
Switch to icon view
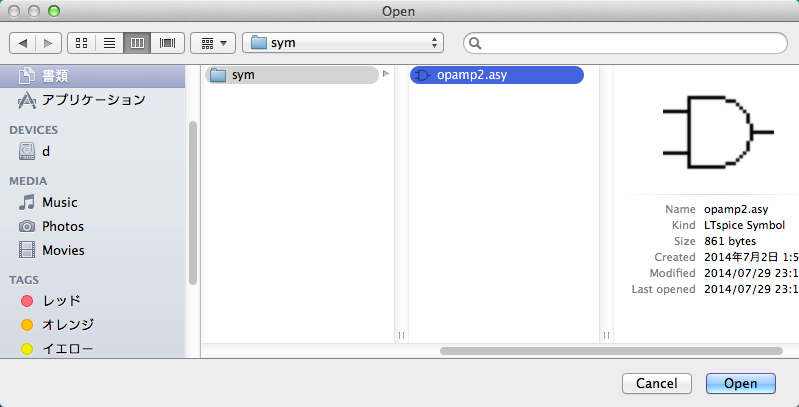tap(81, 43)
